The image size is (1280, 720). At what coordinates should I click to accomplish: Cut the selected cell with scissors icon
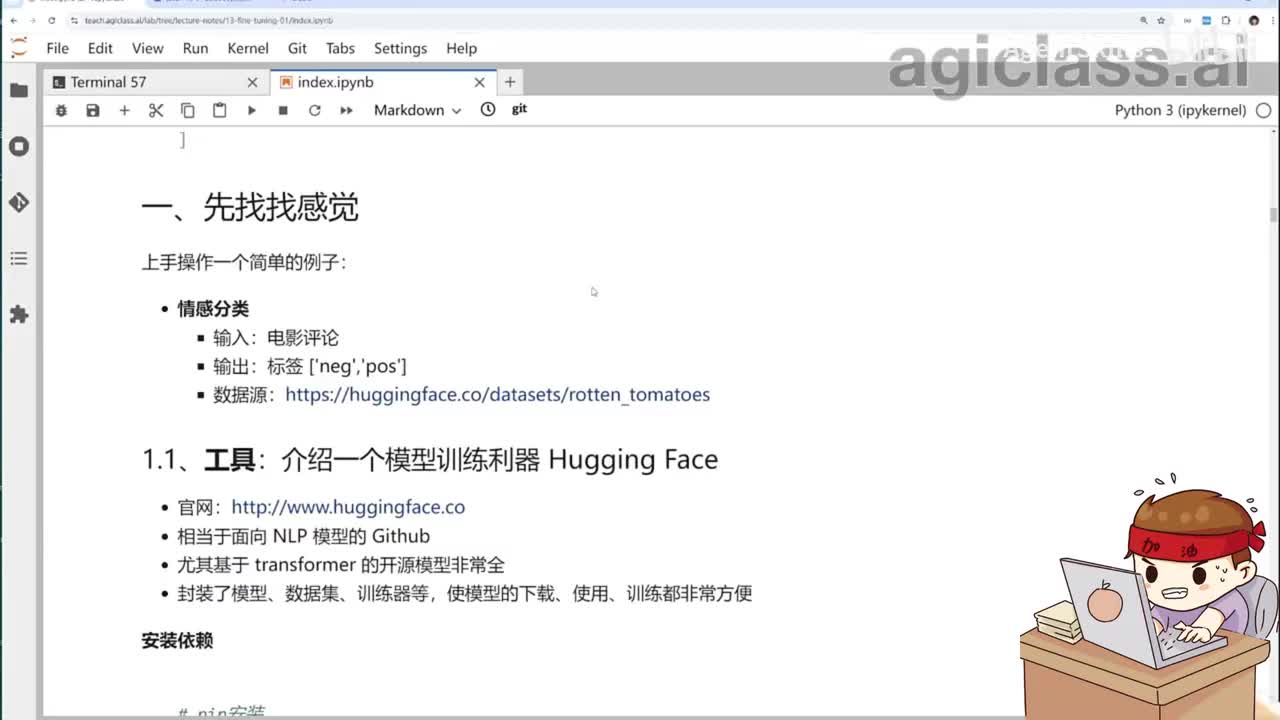156,110
